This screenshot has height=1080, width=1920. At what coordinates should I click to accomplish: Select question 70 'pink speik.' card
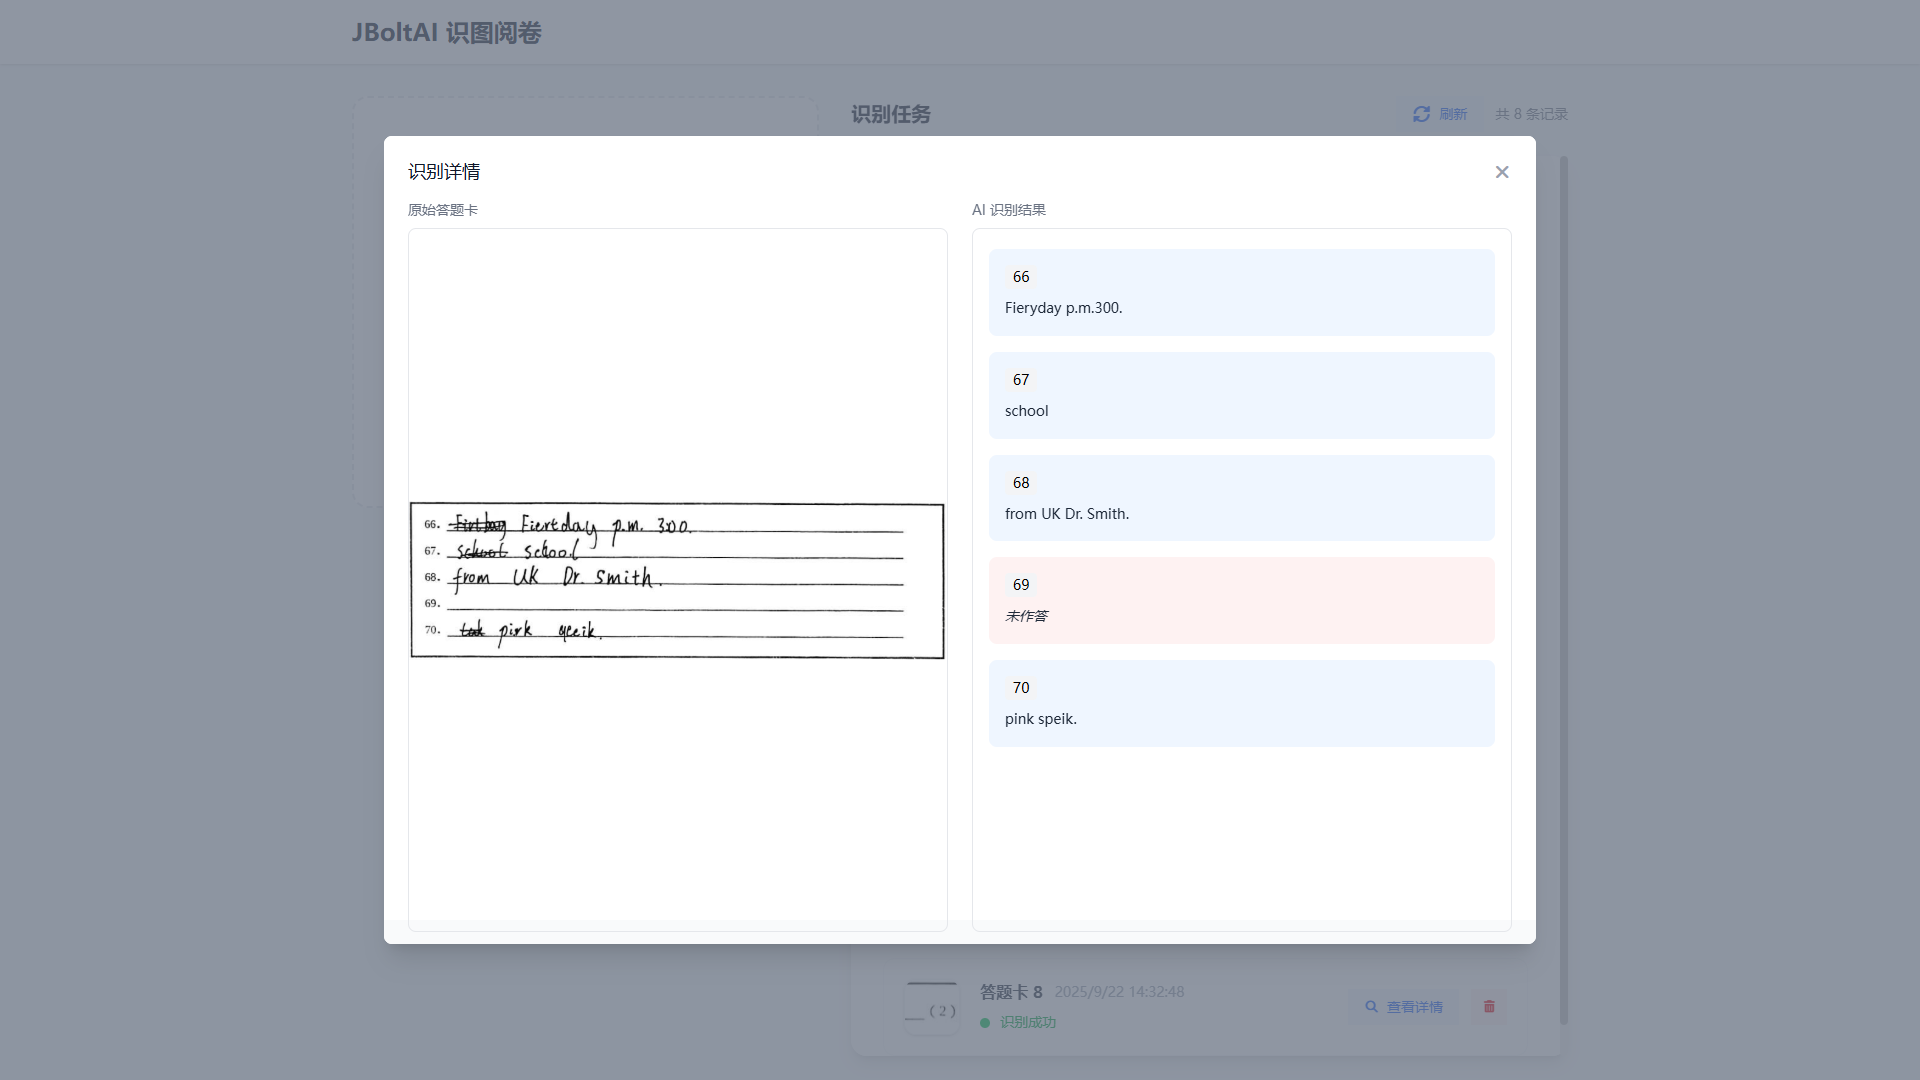click(1241, 703)
